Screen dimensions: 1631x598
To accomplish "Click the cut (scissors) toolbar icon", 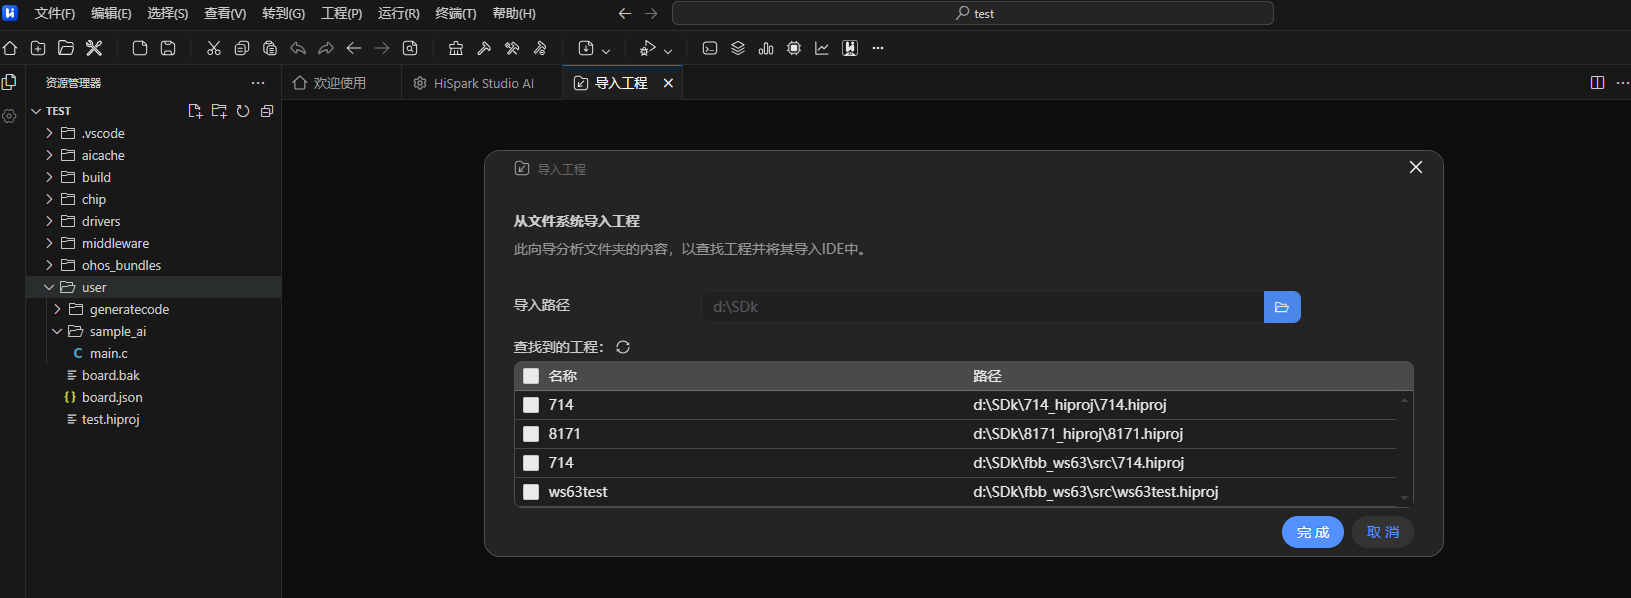I will pyautogui.click(x=214, y=48).
